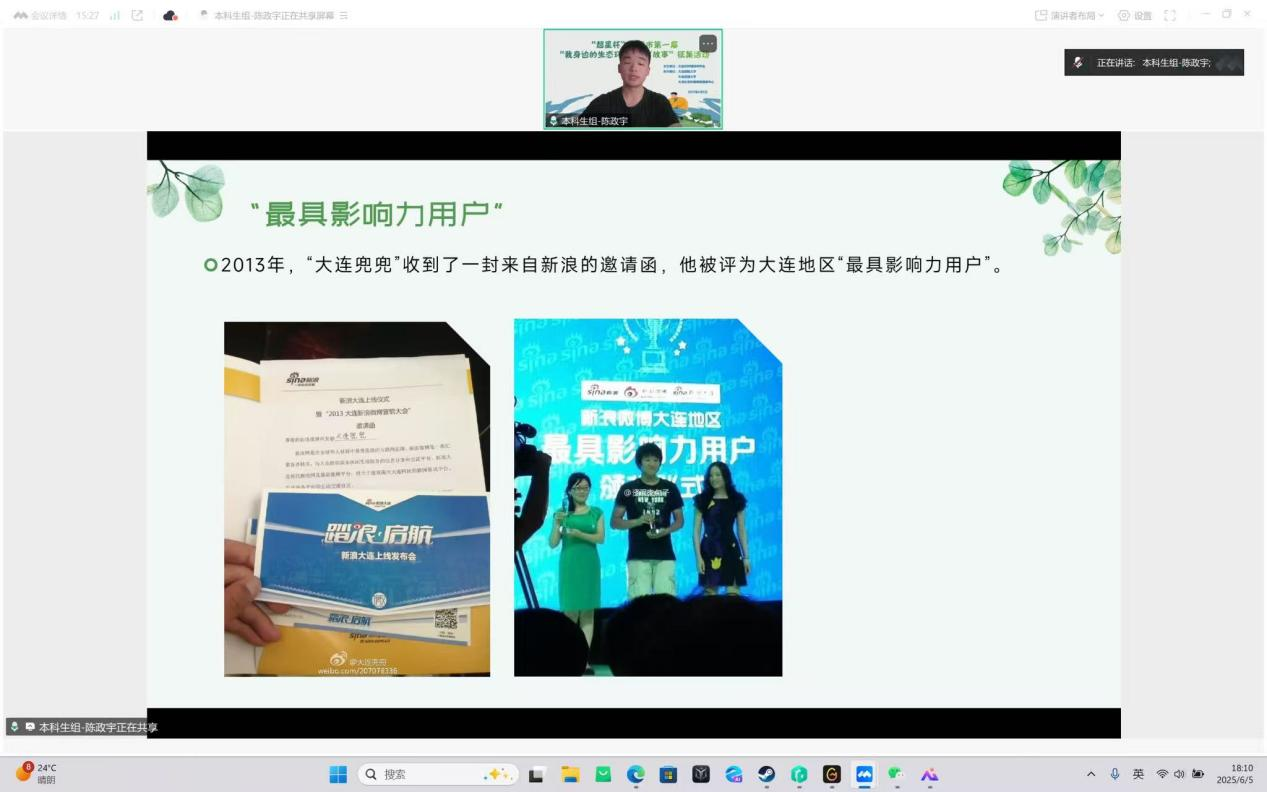Open Steam from the taskbar

(766, 774)
